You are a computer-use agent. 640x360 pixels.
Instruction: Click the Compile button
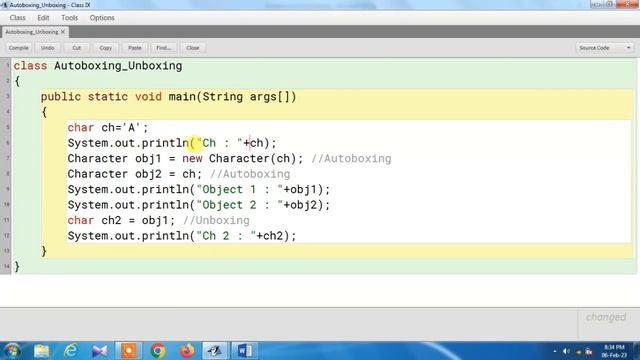tap(19, 48)
